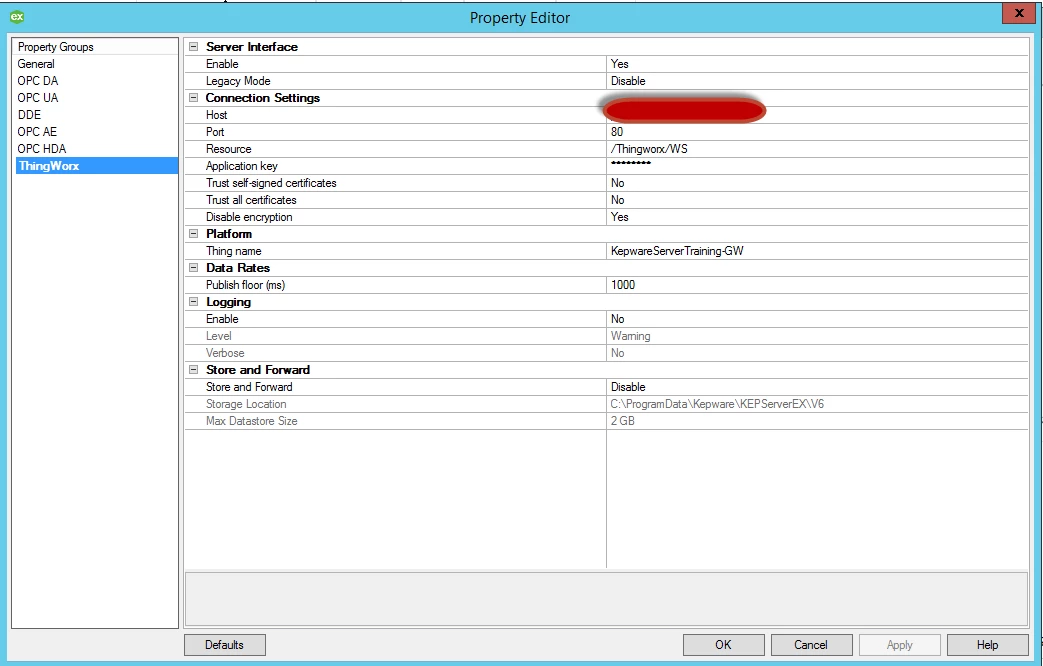Select 'Trust all certificates' label
1043x666 pixels.
tap(251, 200)
